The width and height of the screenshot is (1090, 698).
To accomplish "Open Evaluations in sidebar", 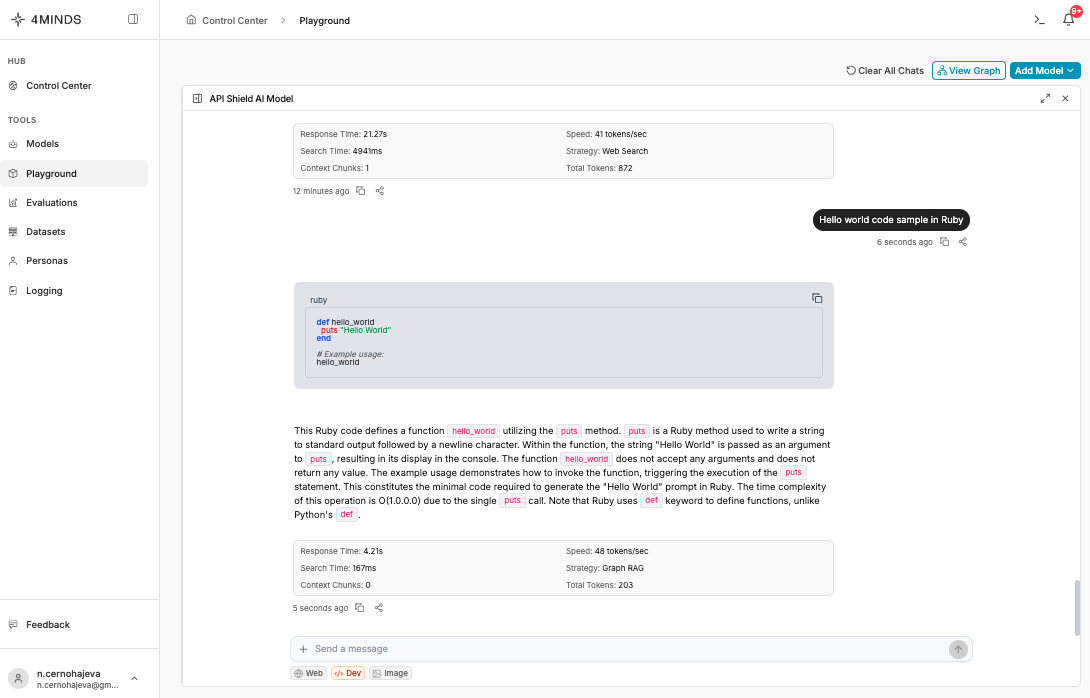I will pos(74,203).
